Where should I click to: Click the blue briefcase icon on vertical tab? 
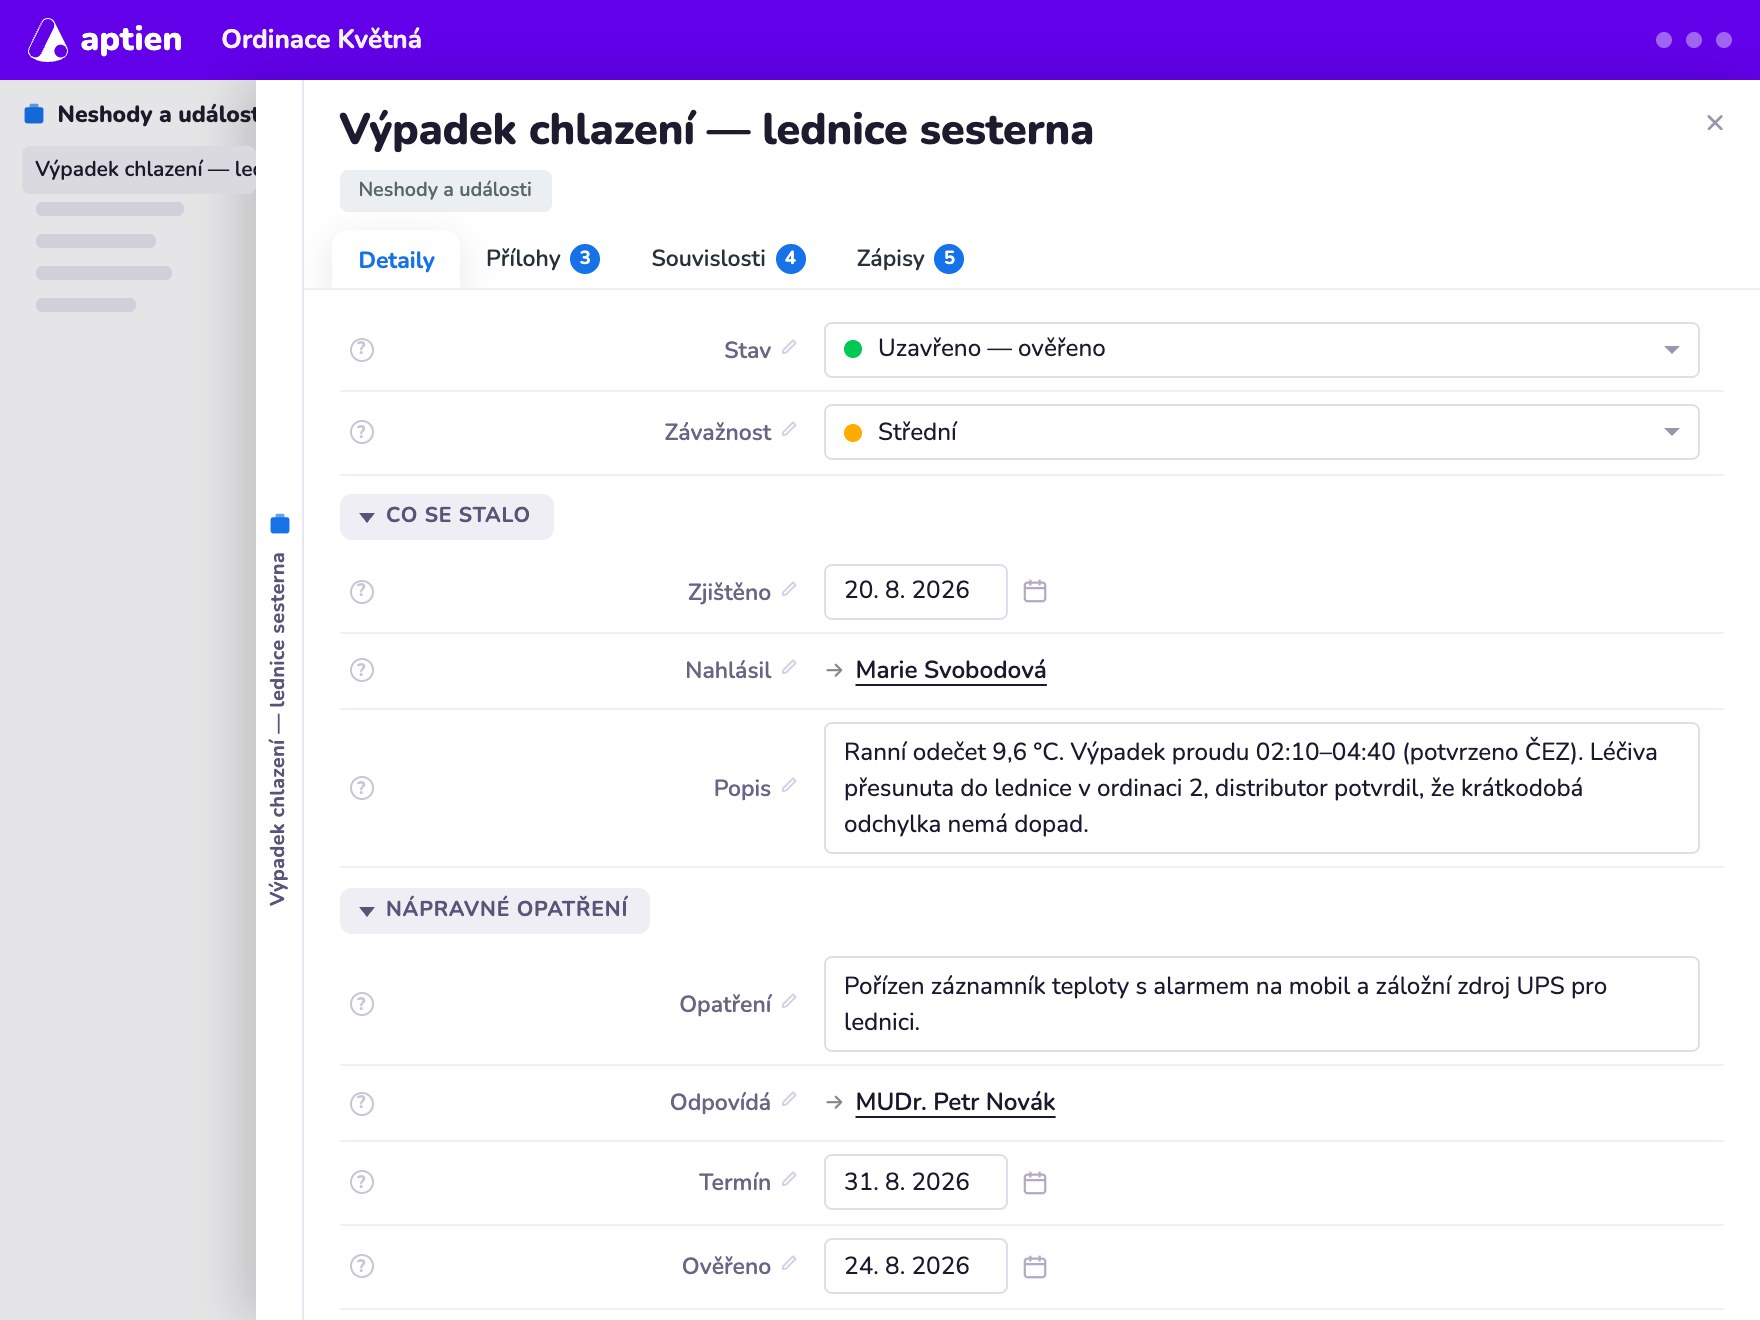pos(280,523)
